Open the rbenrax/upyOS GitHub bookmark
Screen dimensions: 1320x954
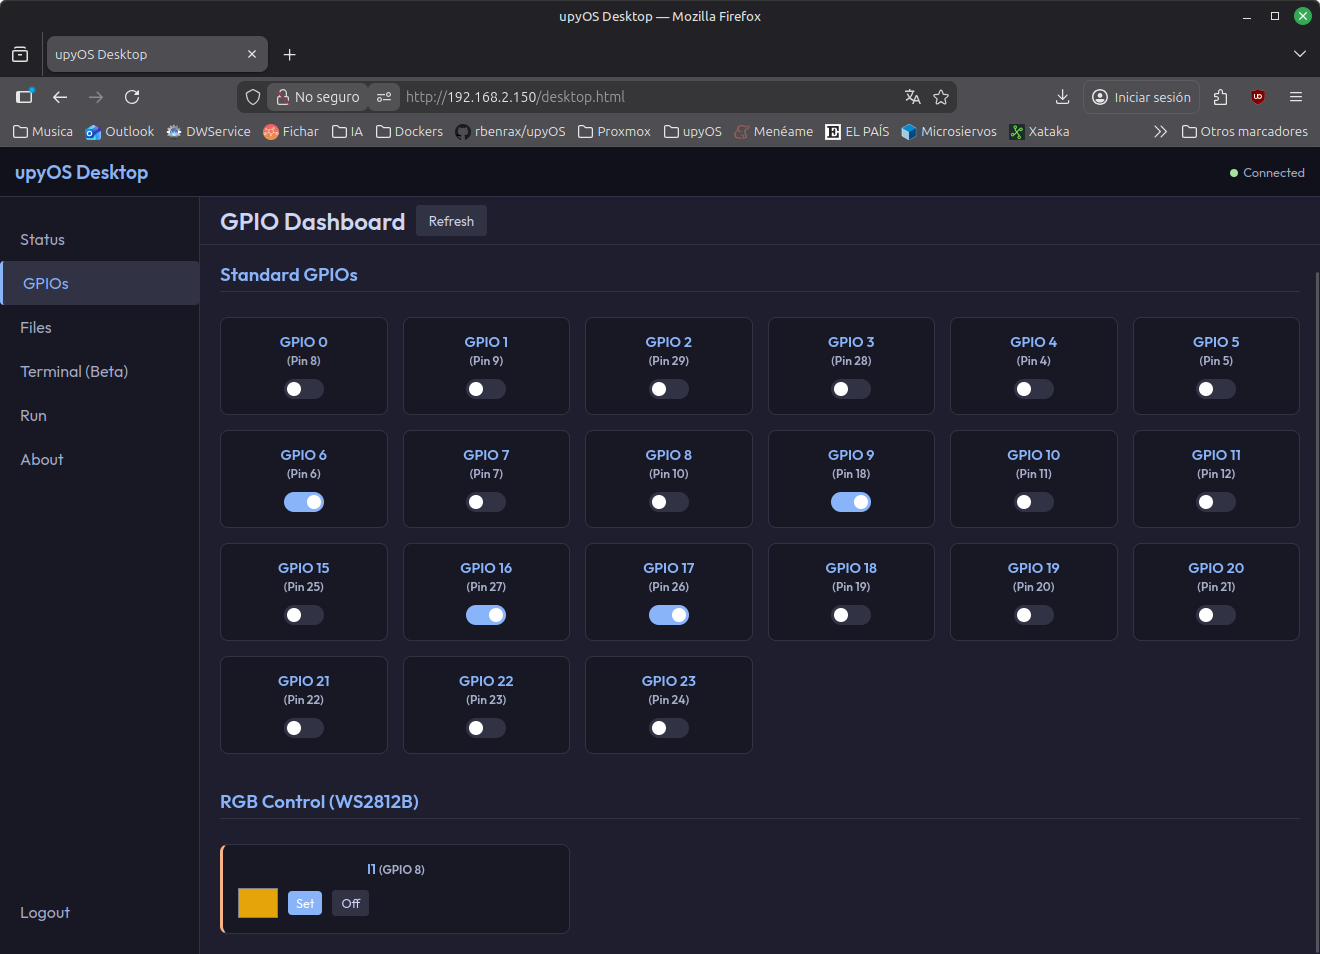(x=510, y=131)
